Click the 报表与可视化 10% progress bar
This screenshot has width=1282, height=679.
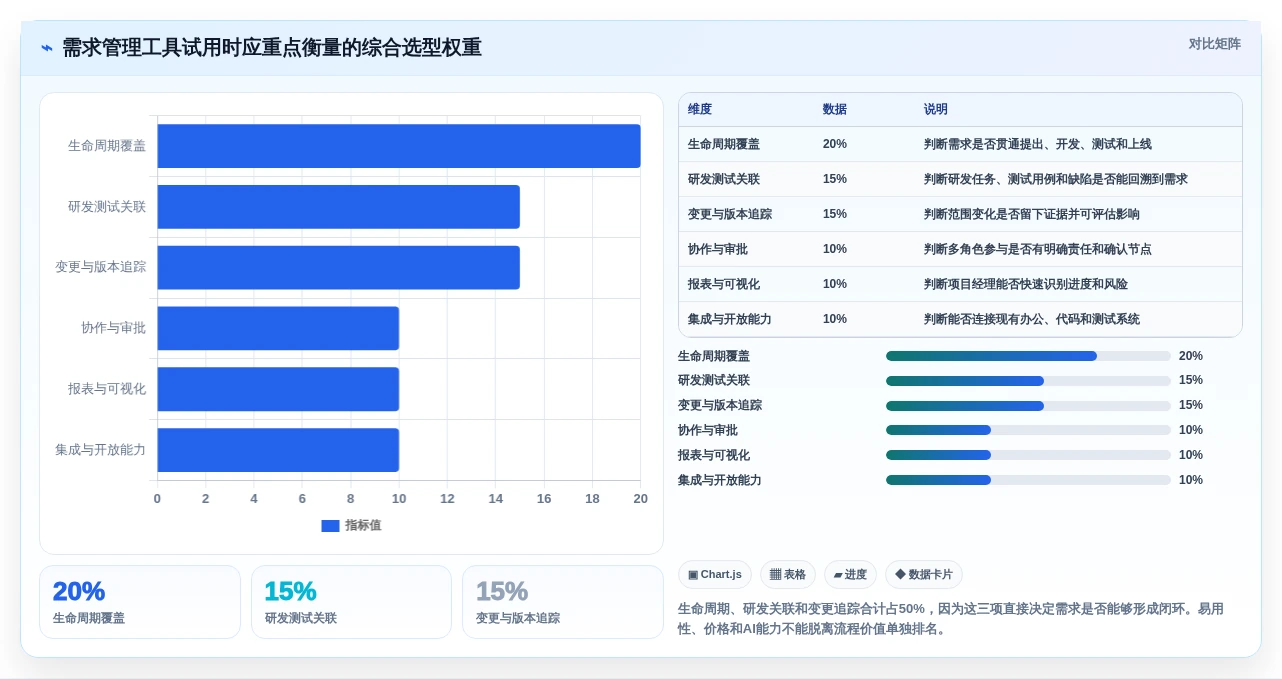point(1028,455)
